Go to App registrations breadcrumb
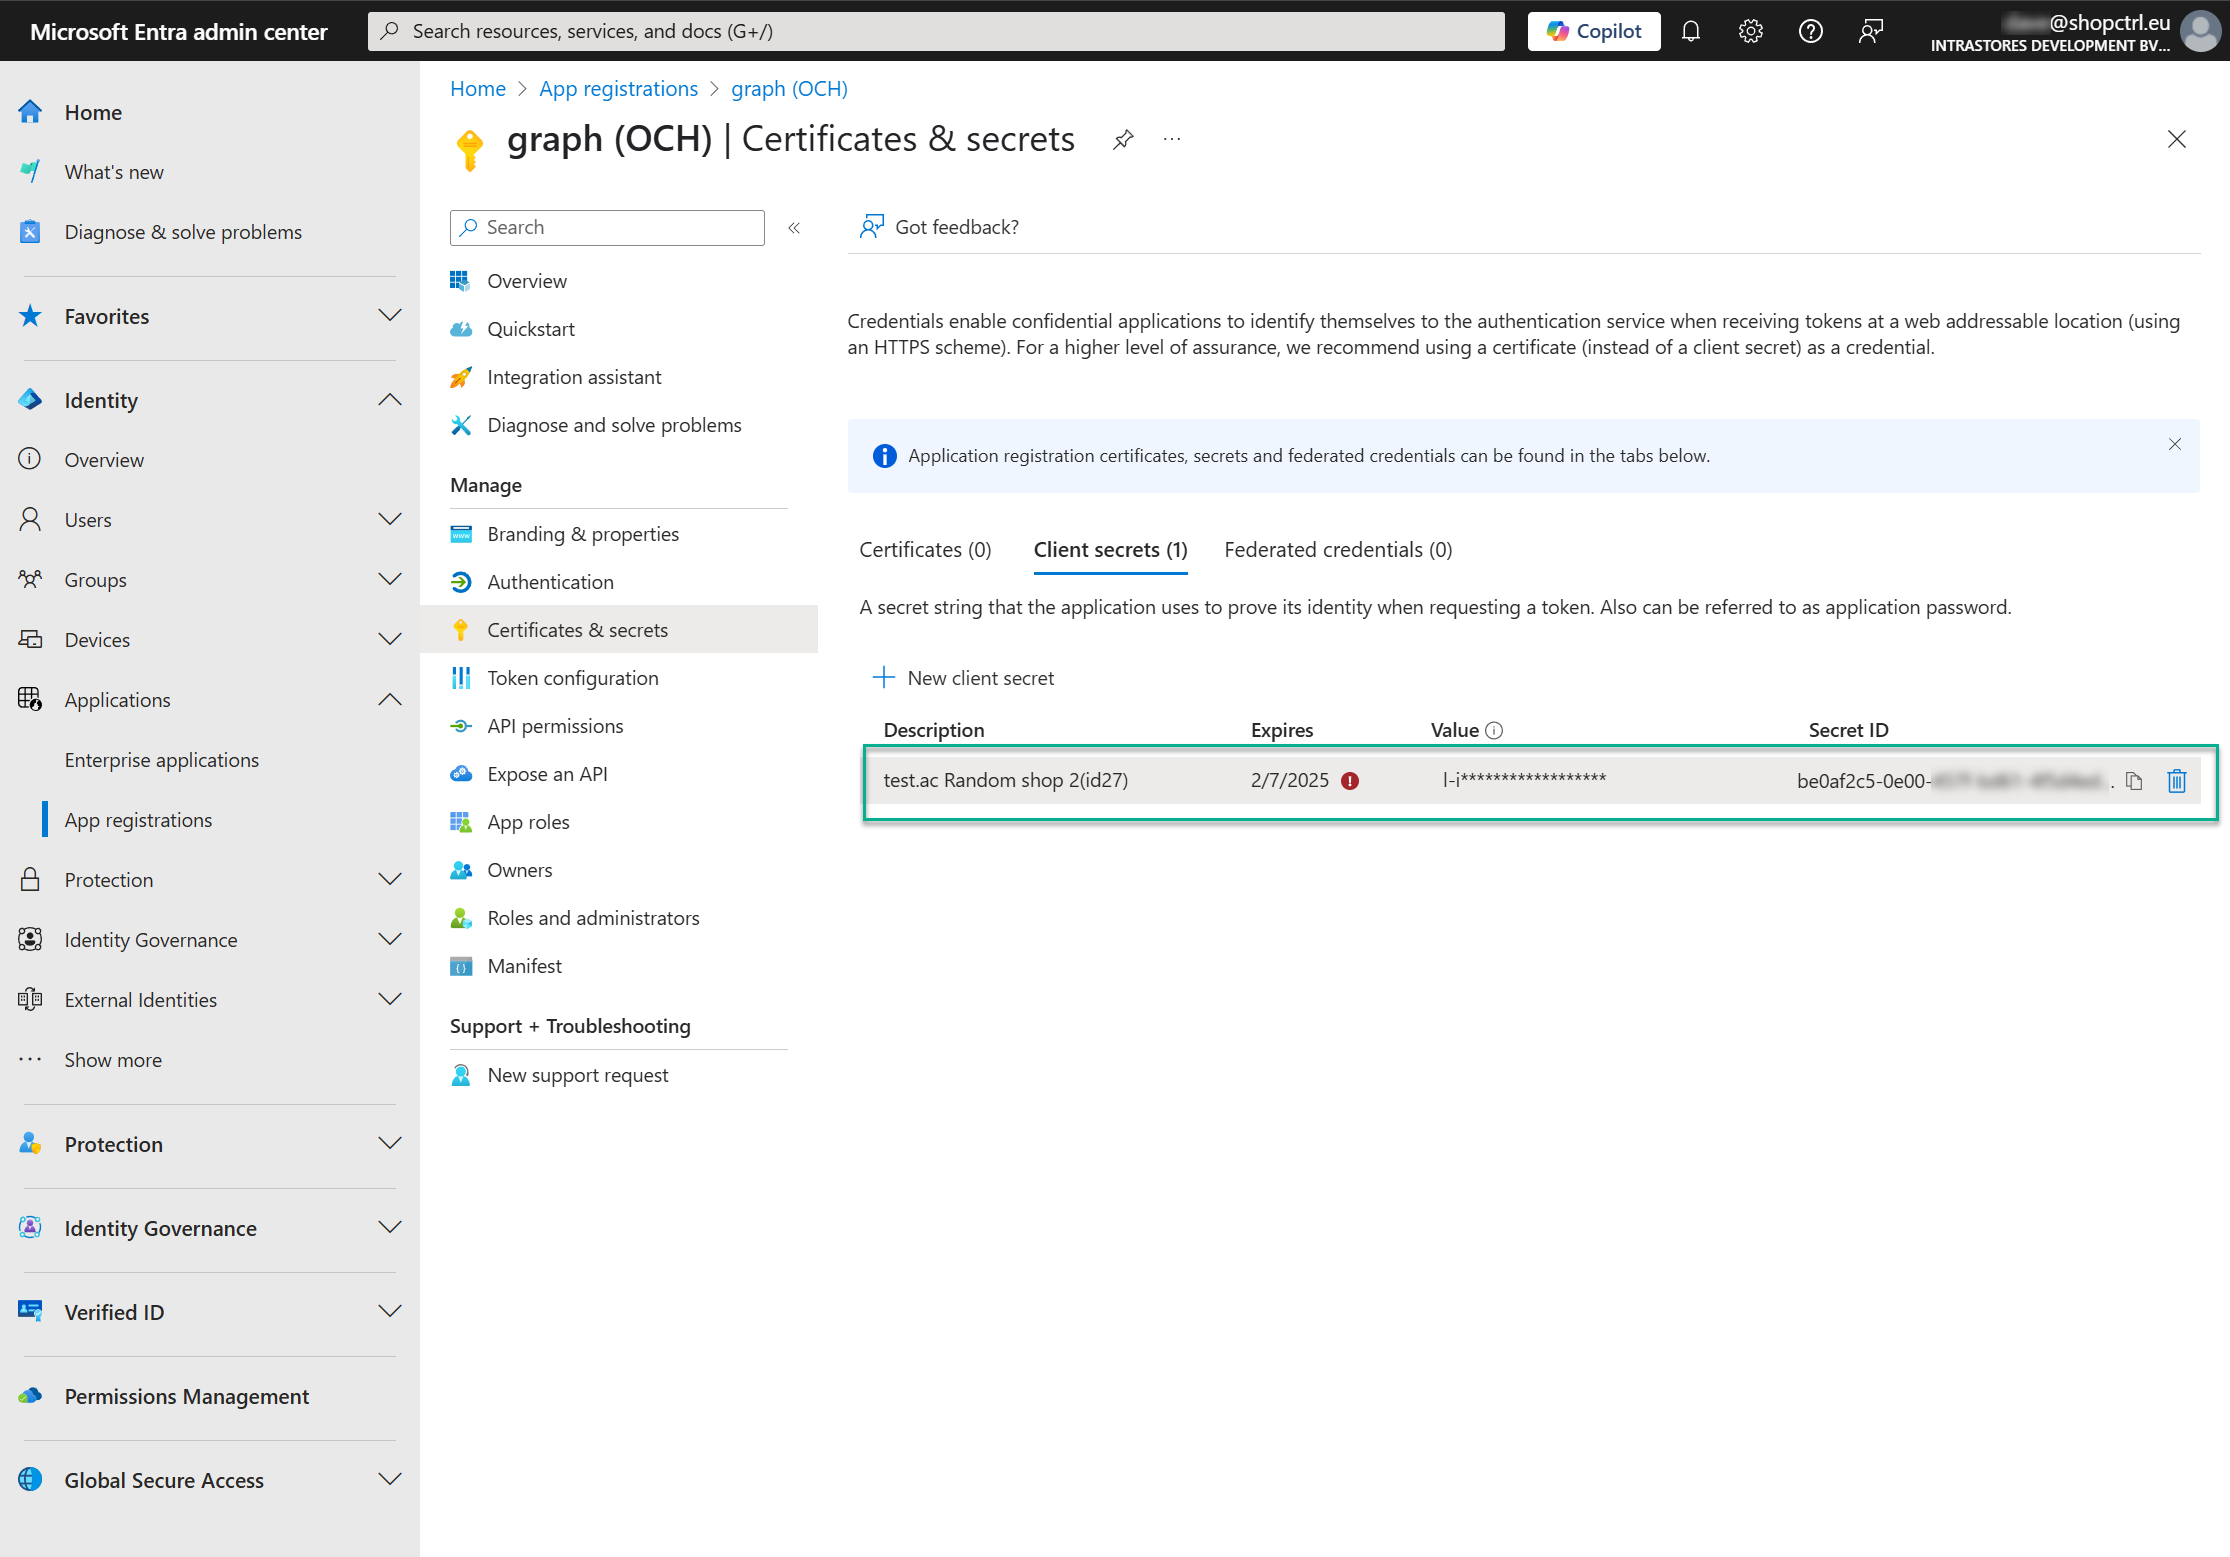Screen dimensions: 2230x1557 pyautogui.click(x=618, y=89)
